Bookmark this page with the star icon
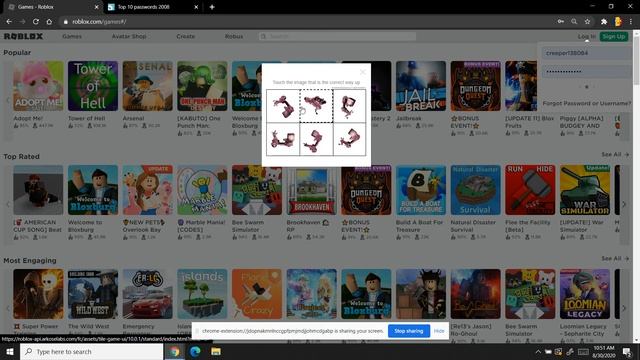 (x=587, y=22)
